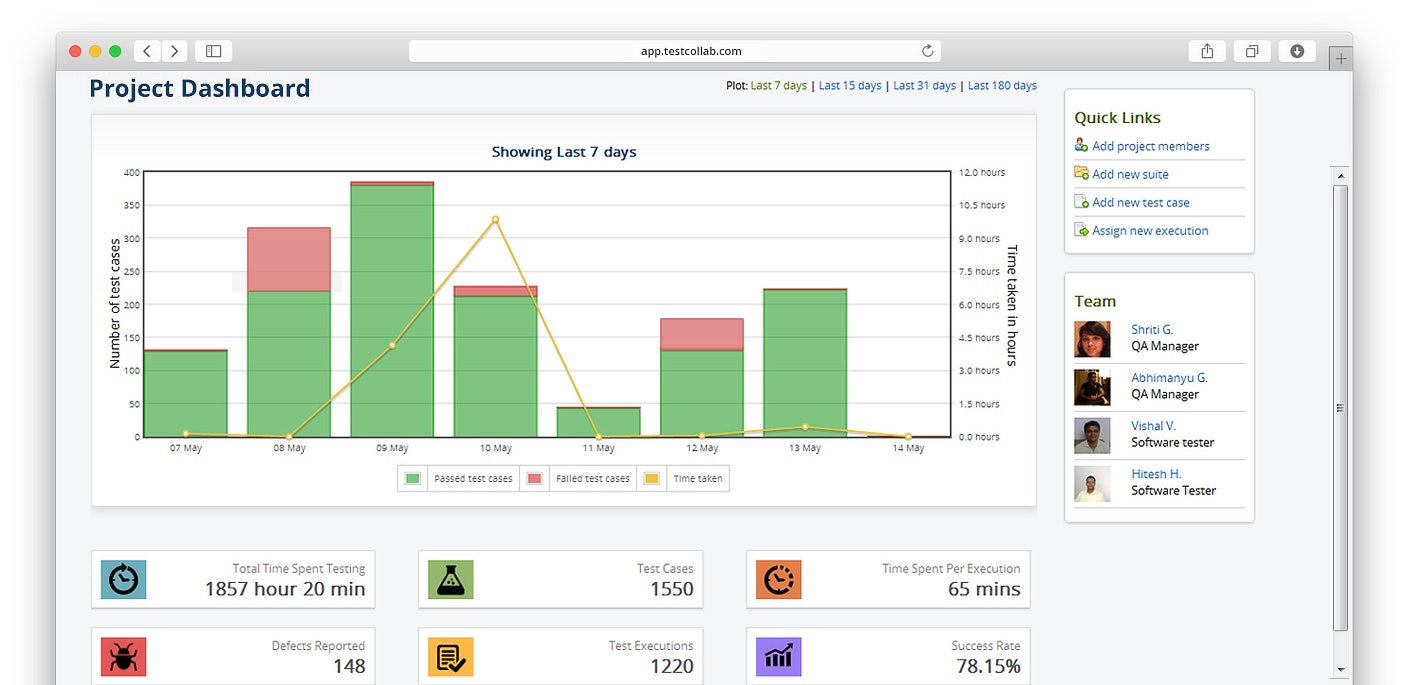
Task: Click the Passed test cases legend label
Action: (x=473, y=479)
